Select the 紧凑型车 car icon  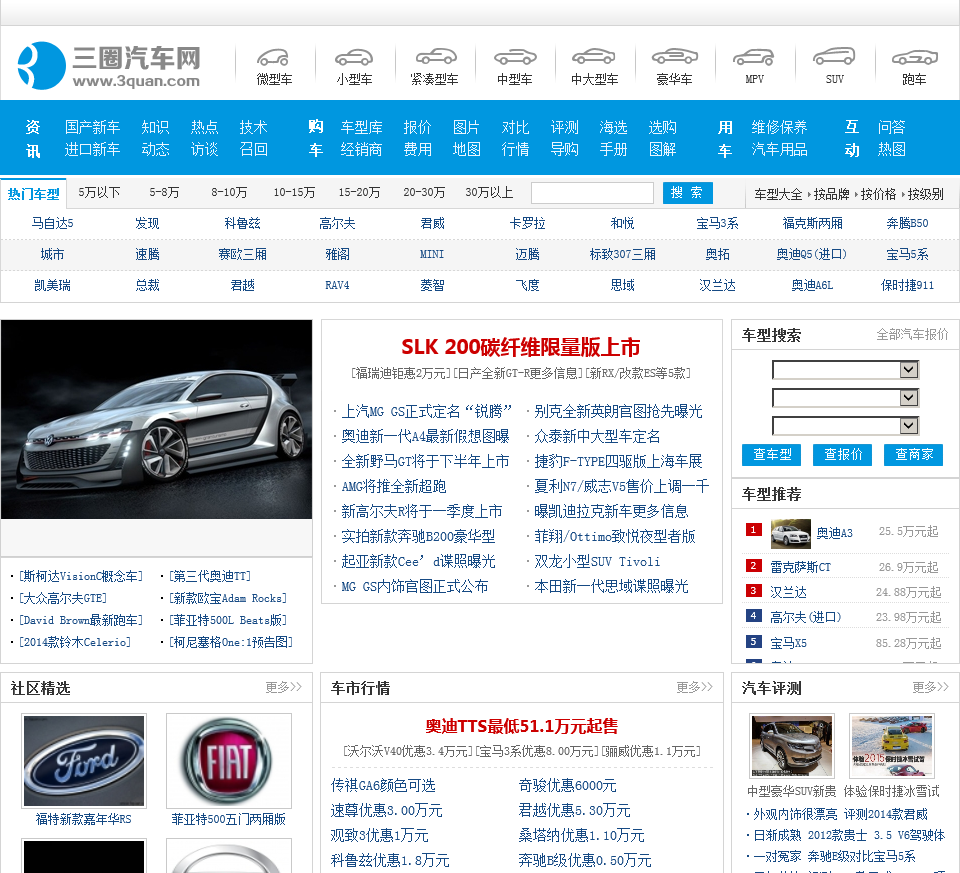point(435,57)
